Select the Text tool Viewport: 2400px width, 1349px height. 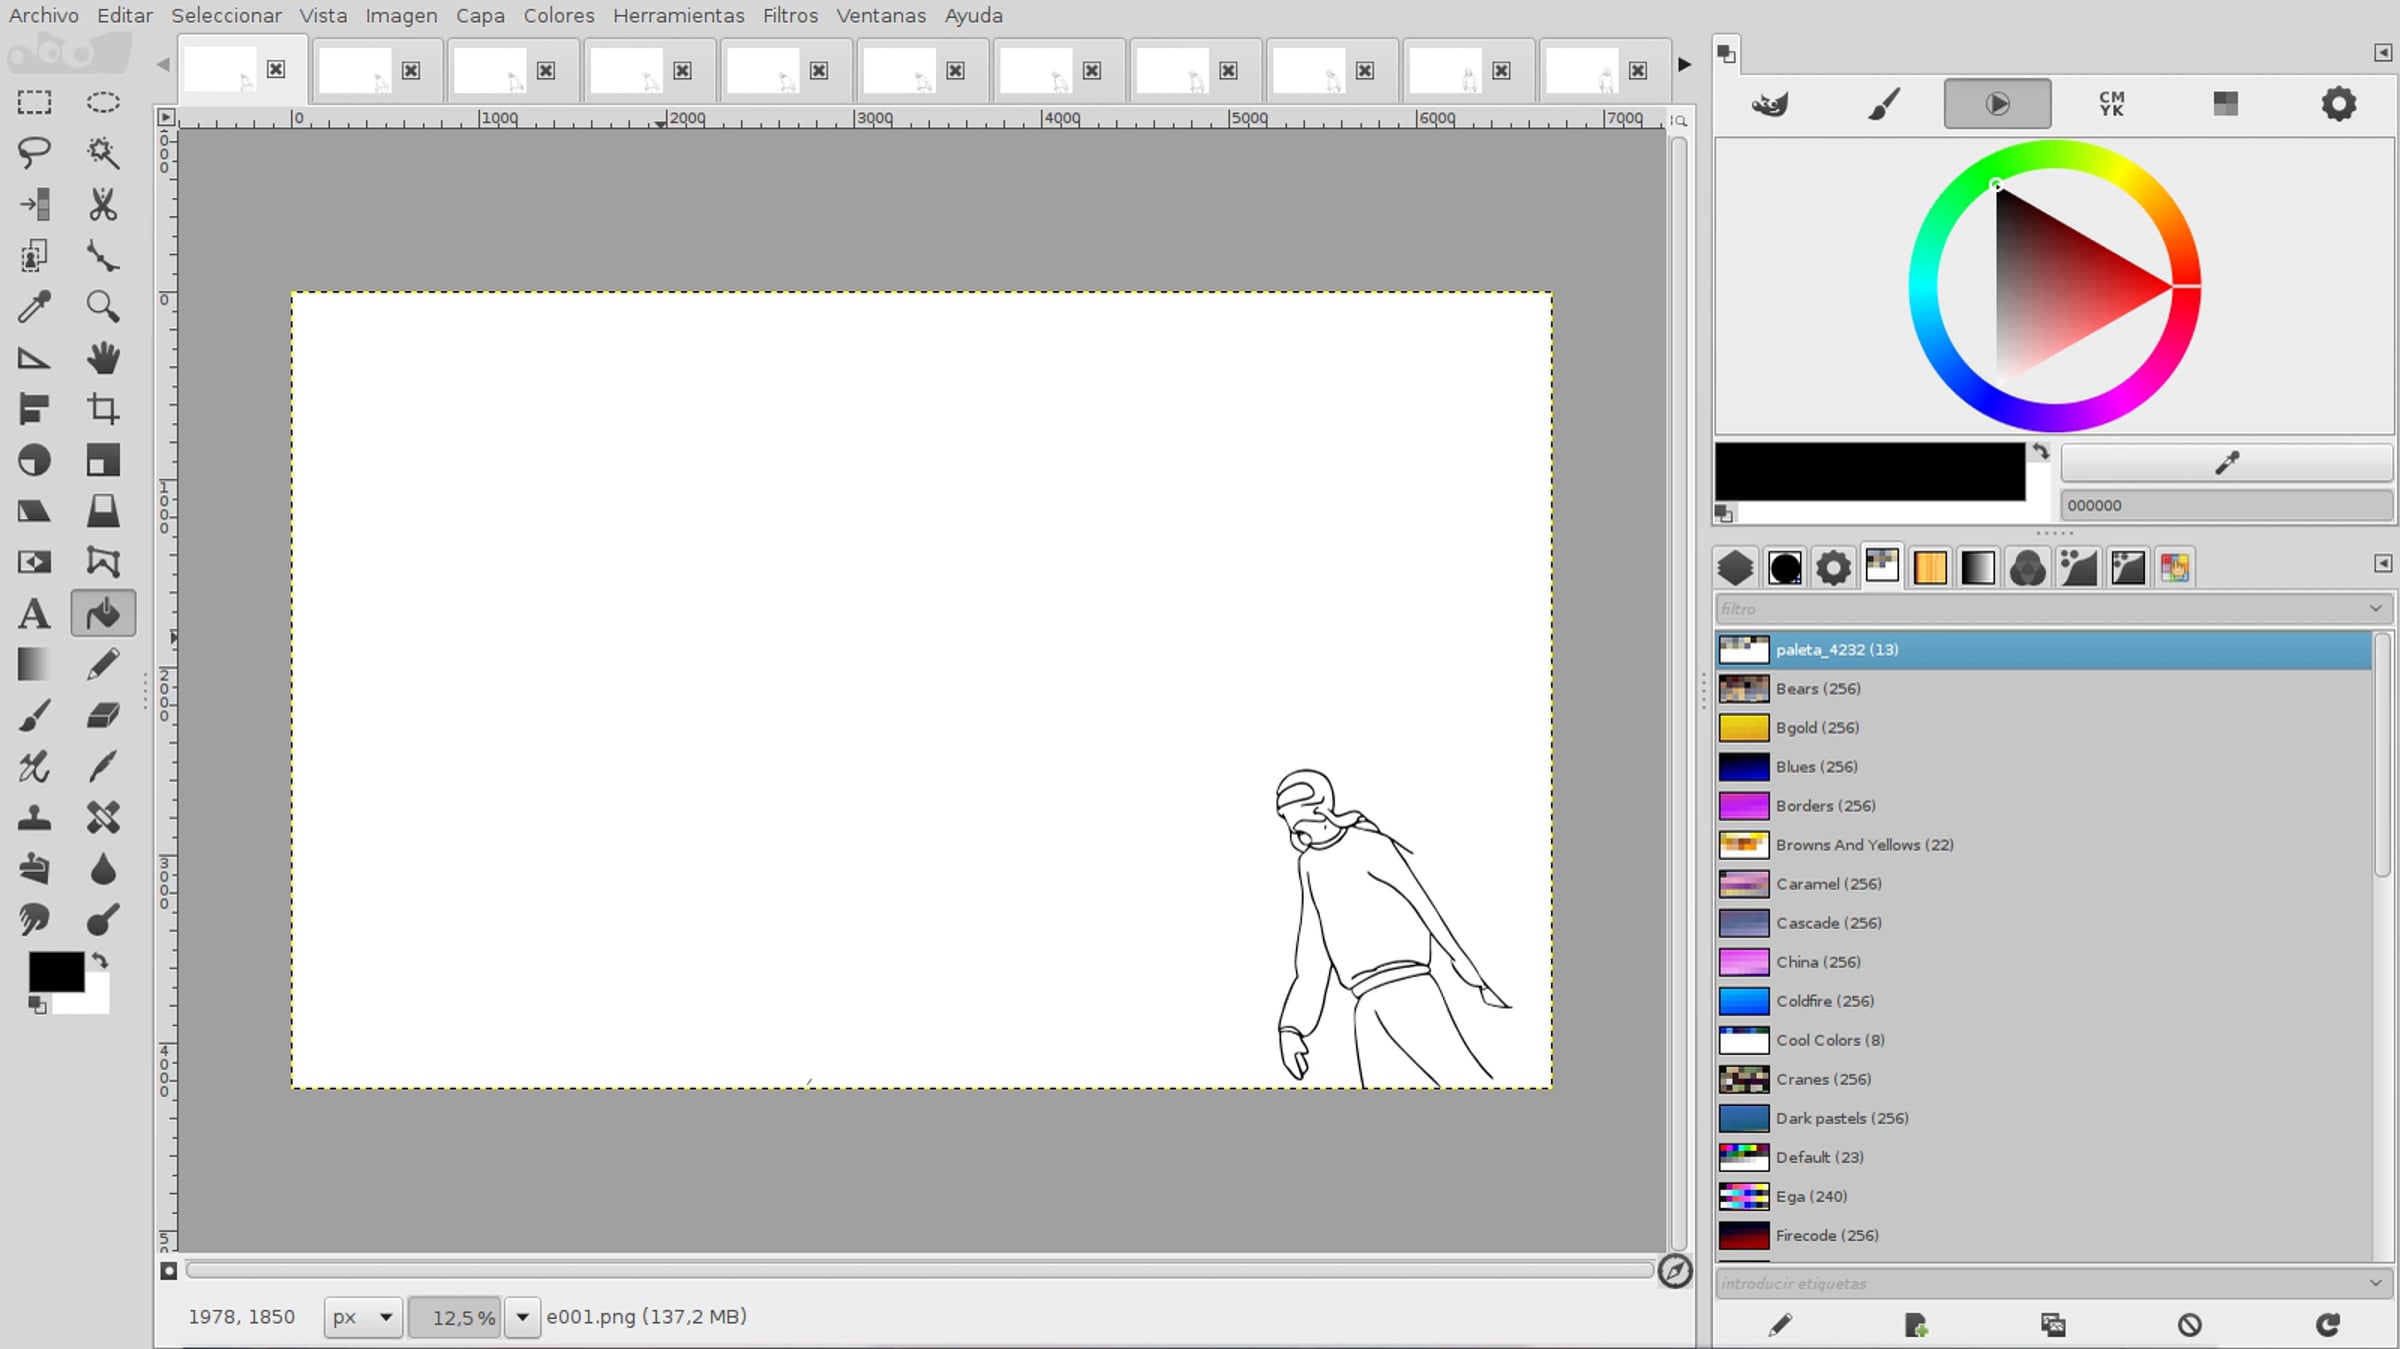click(x=34, y=614)
